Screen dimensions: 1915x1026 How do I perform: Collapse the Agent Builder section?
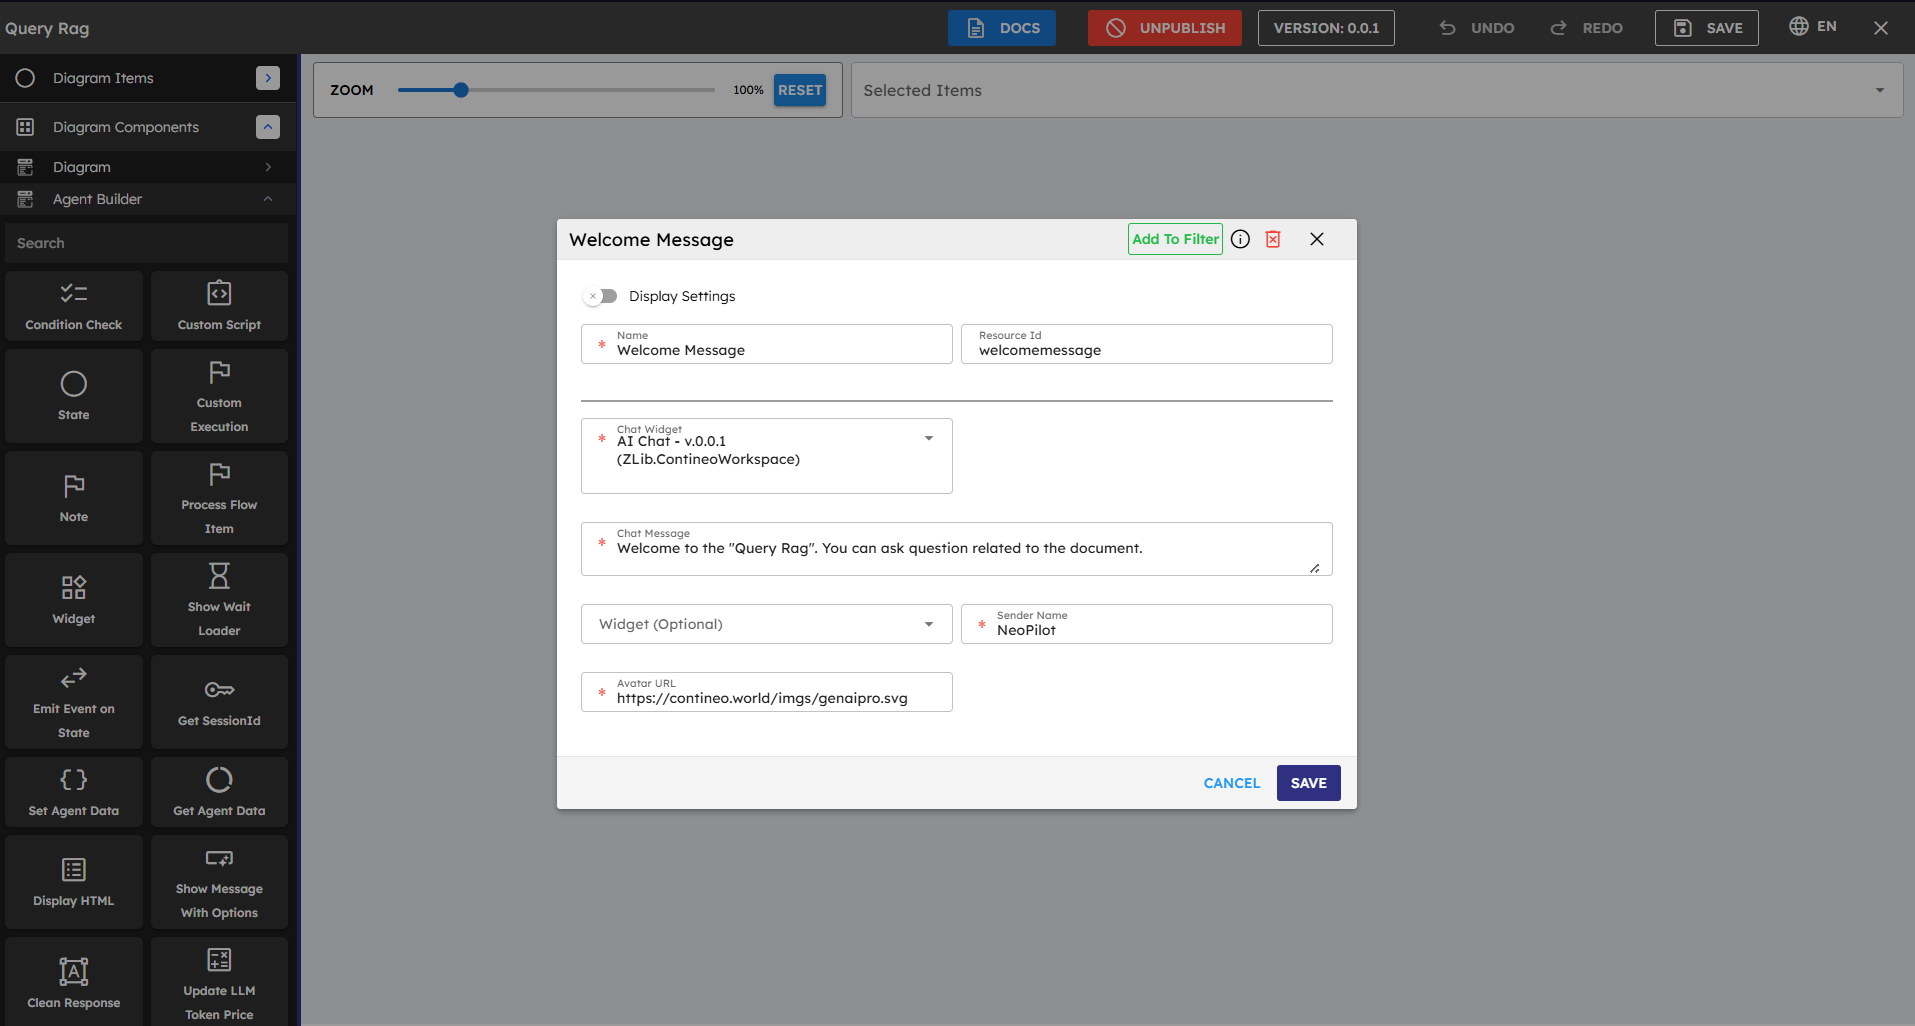268,199
